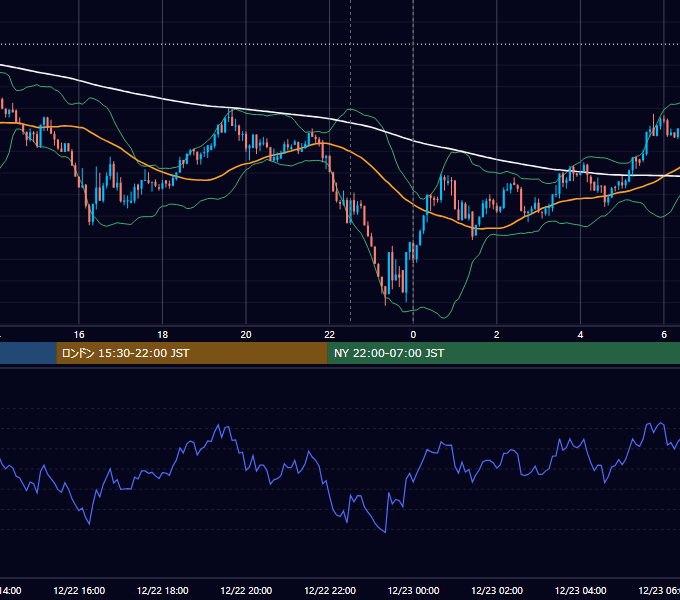Click hour label 16 on upper axis
This screenshot has height=600, width=680.
(79, 335)
